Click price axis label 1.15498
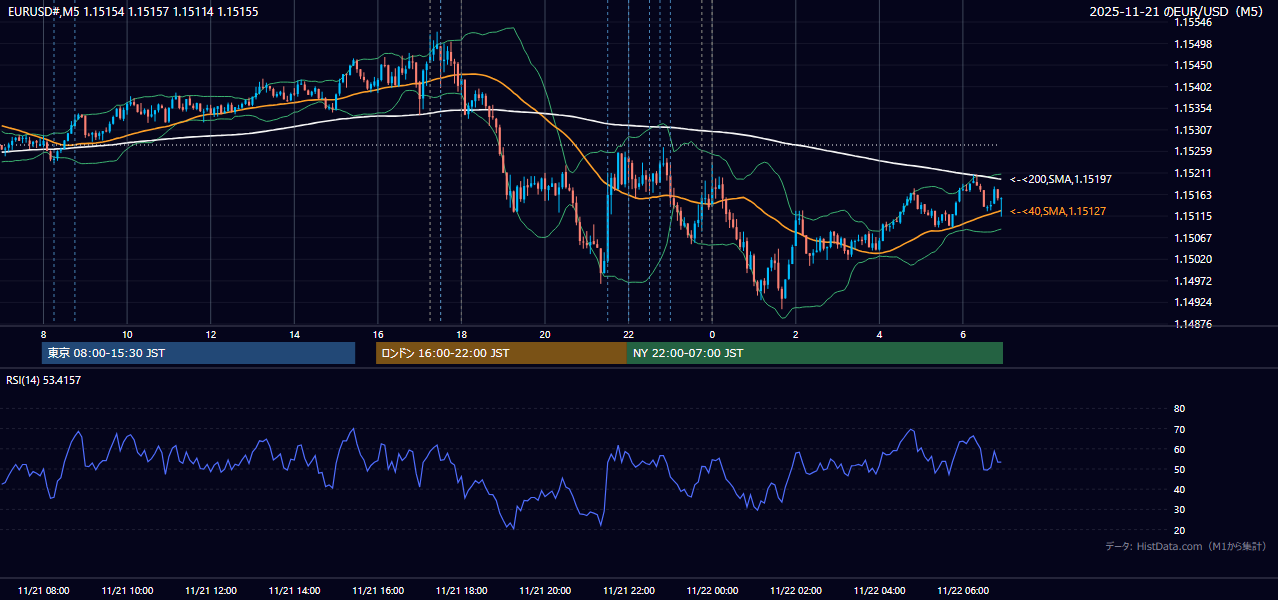 click(1193, 44)
